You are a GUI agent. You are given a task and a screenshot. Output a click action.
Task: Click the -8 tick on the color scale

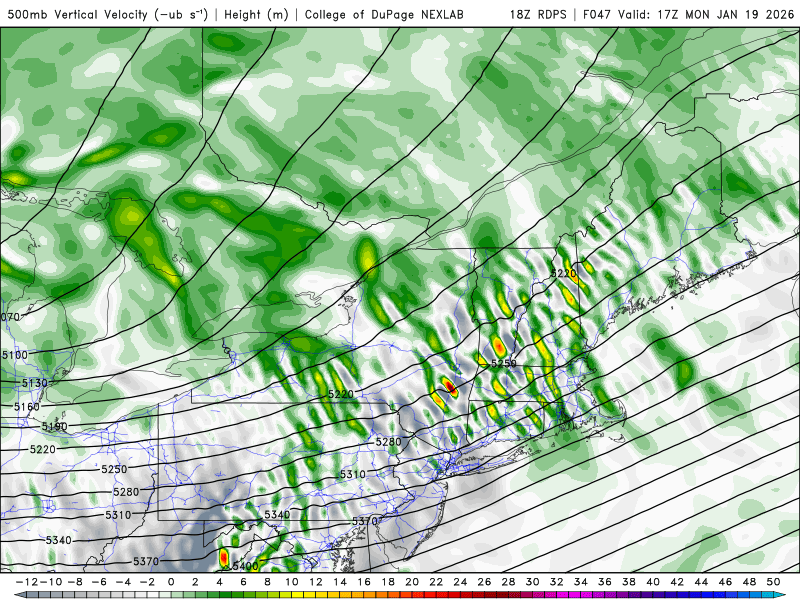tap(75, 582)
